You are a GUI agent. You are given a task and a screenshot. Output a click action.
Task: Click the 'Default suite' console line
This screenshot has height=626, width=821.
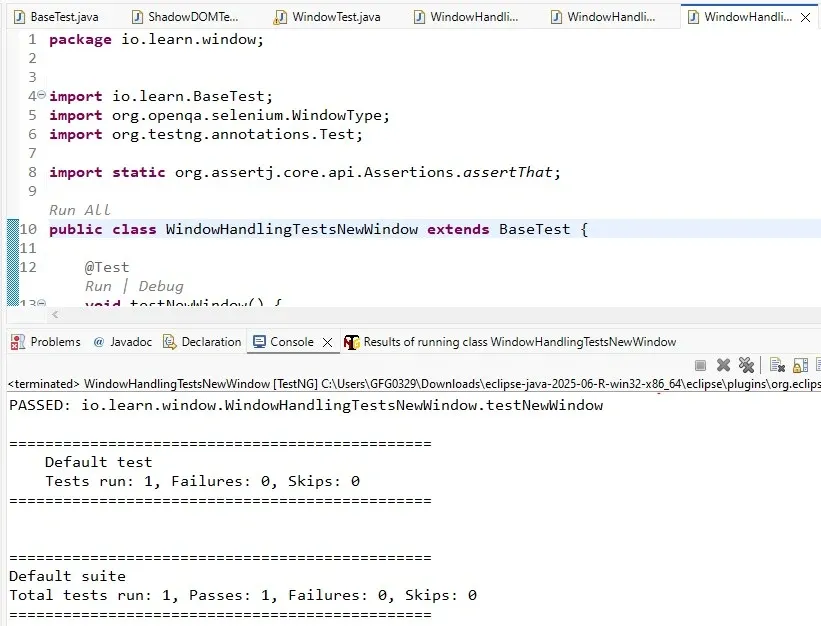pyautogui.click(x=67, y=576)
